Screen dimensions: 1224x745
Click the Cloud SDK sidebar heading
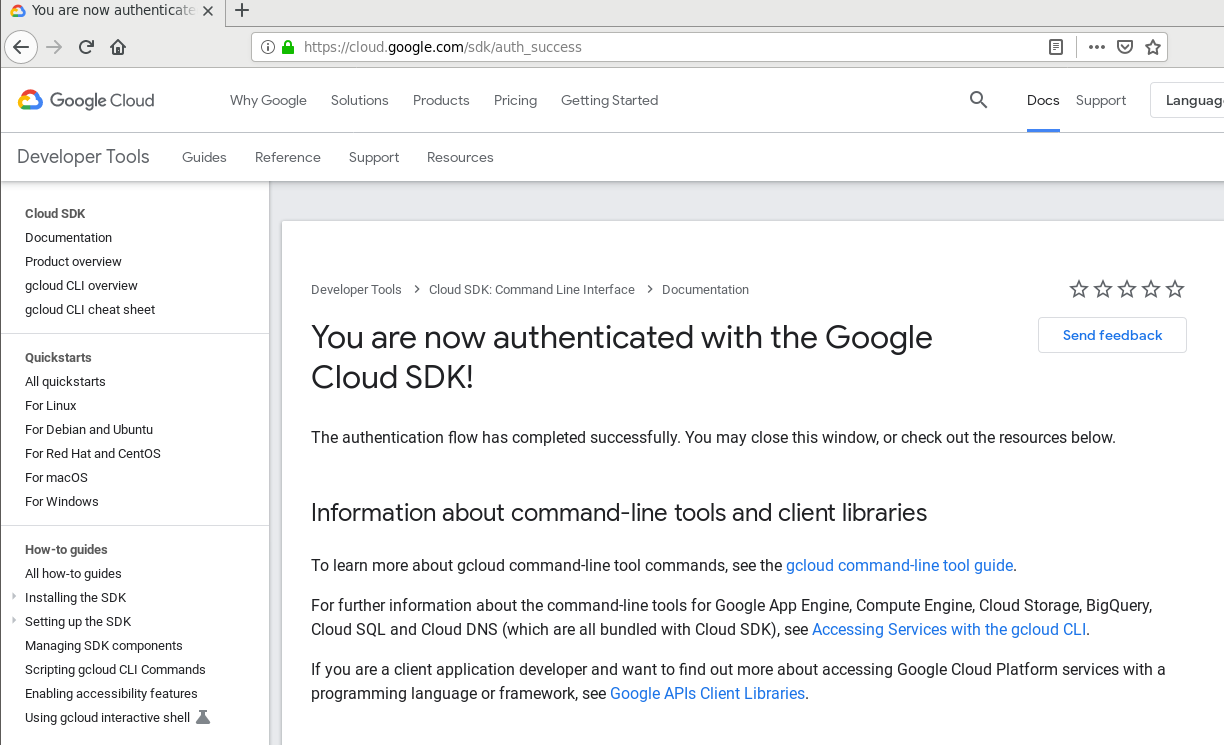coord(55,213)
